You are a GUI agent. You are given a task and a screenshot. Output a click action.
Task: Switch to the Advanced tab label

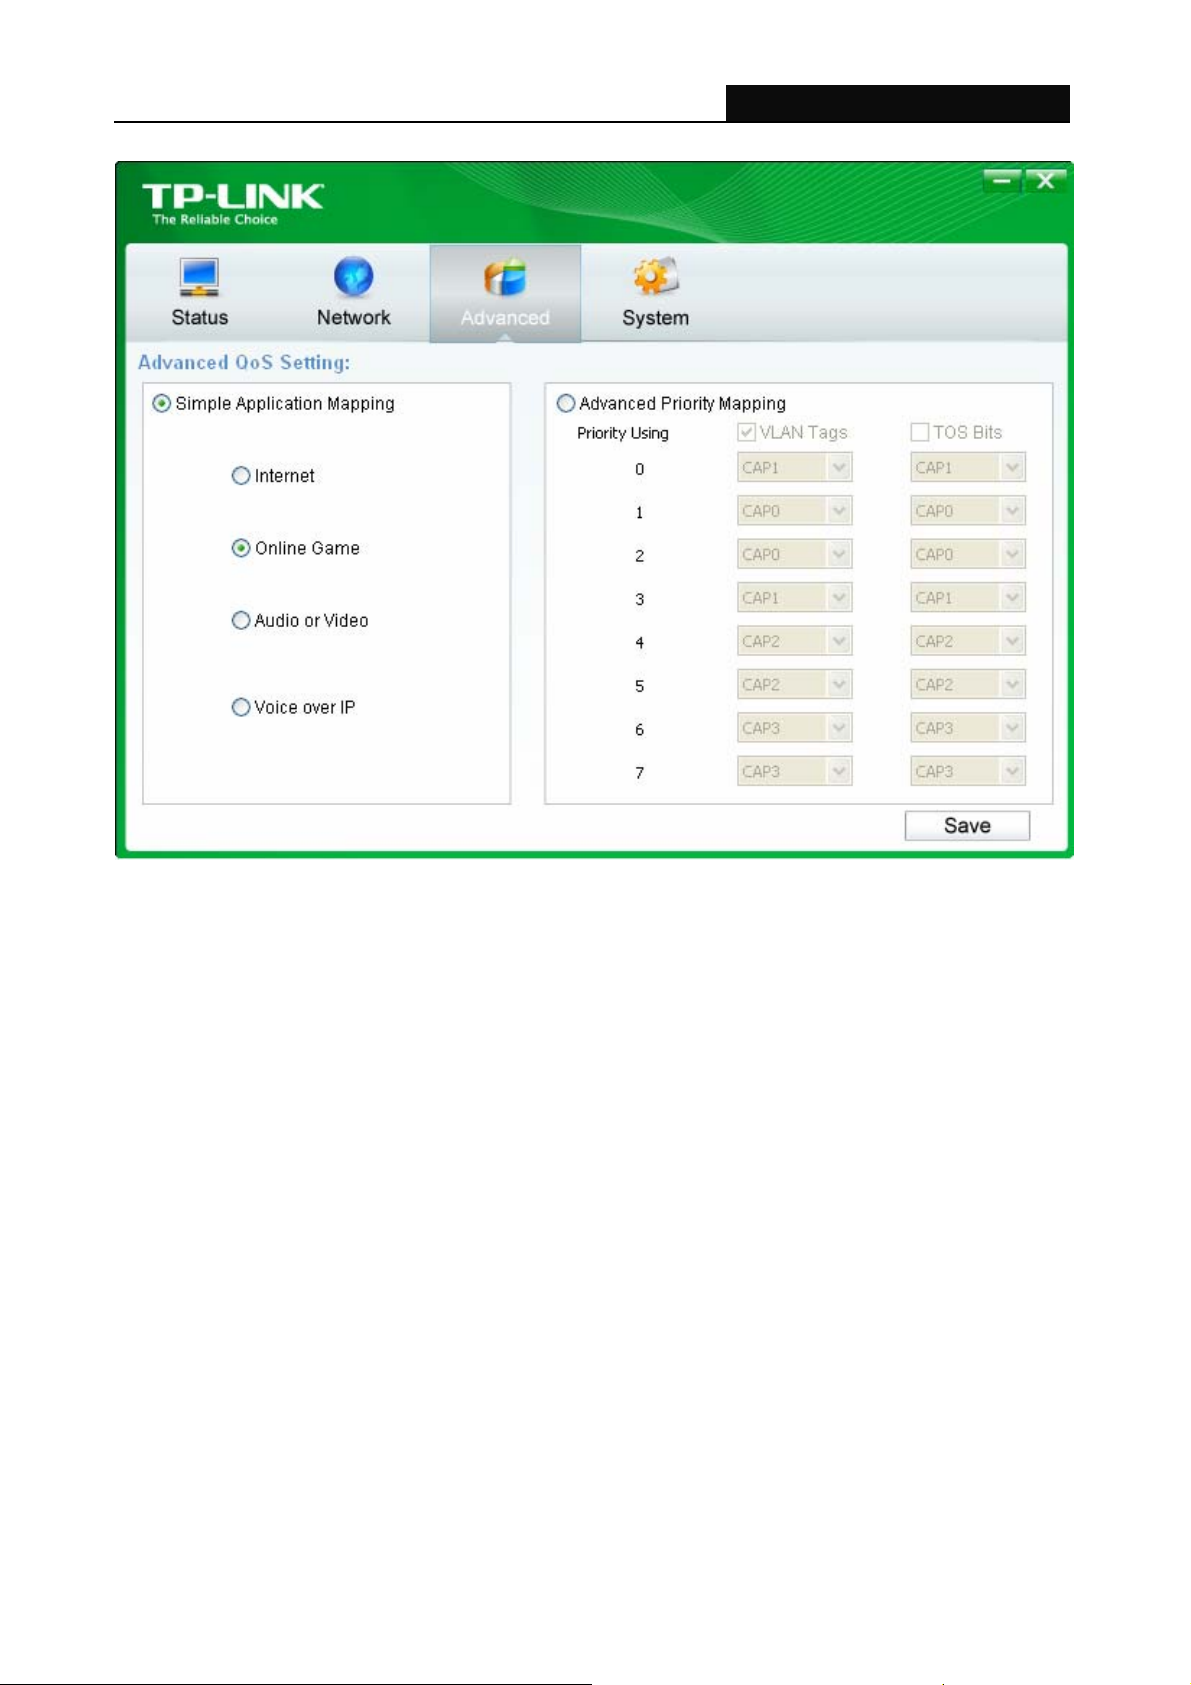505,317
